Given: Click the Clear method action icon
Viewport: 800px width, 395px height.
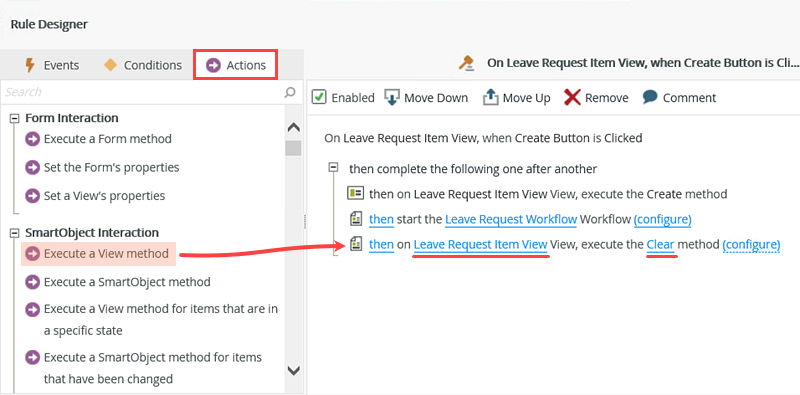Looking at the screenshot, I should (x=355, y=244).
